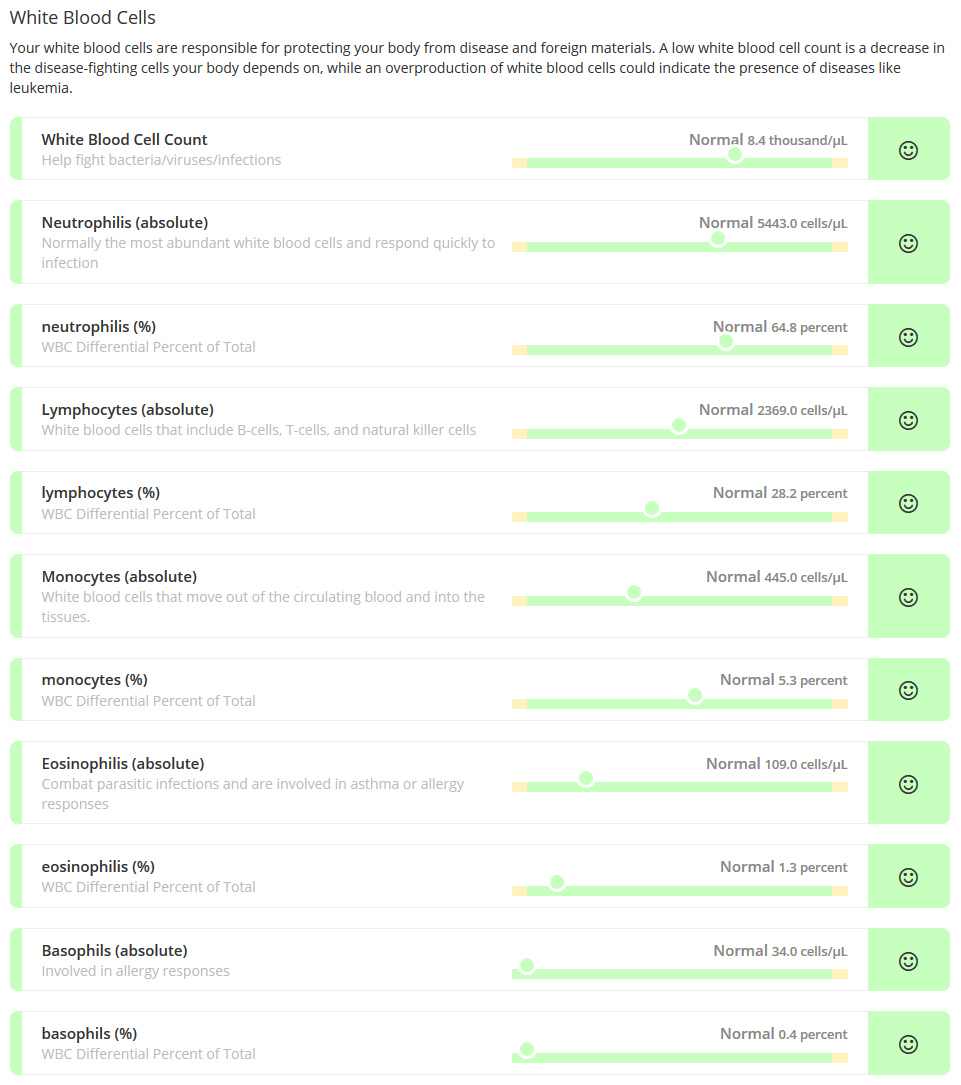961x1085 pixels.
Task: Select the smiley icon for Eosinophilis (absolute)
Action: pyautogui.click(x=908, y=784)
